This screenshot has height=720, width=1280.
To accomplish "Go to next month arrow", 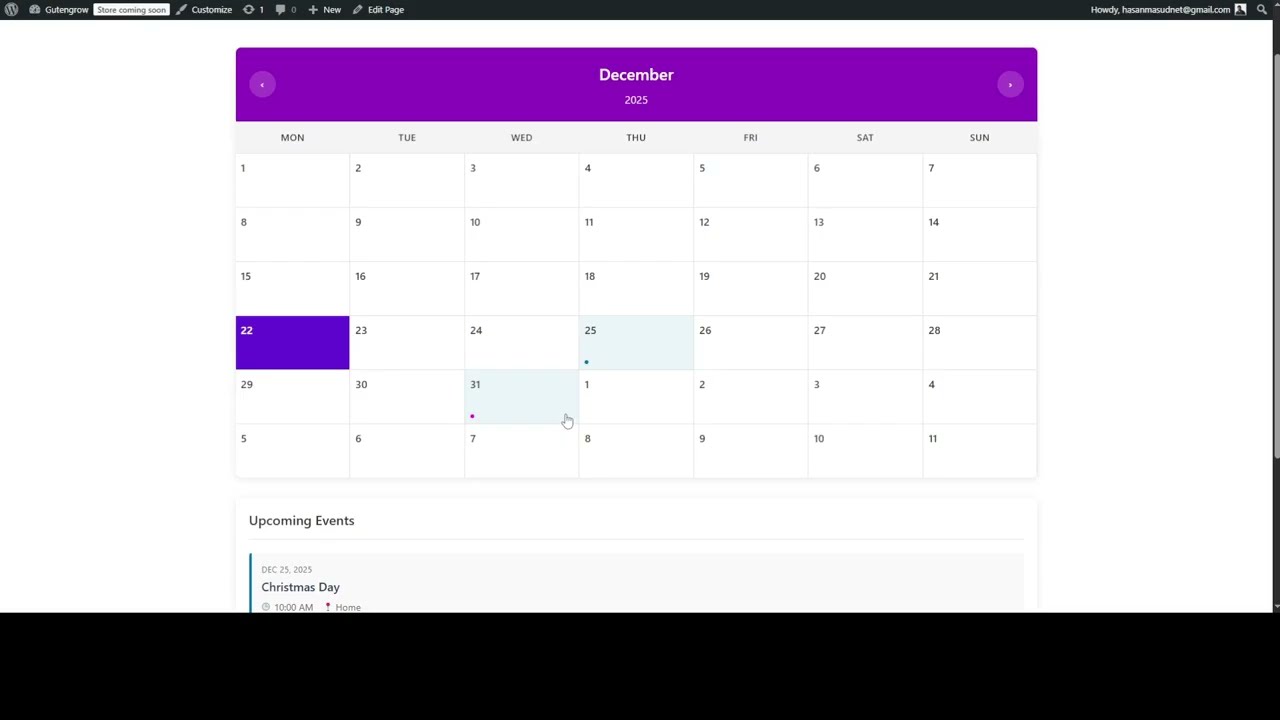I will (x=1010, y=85).
